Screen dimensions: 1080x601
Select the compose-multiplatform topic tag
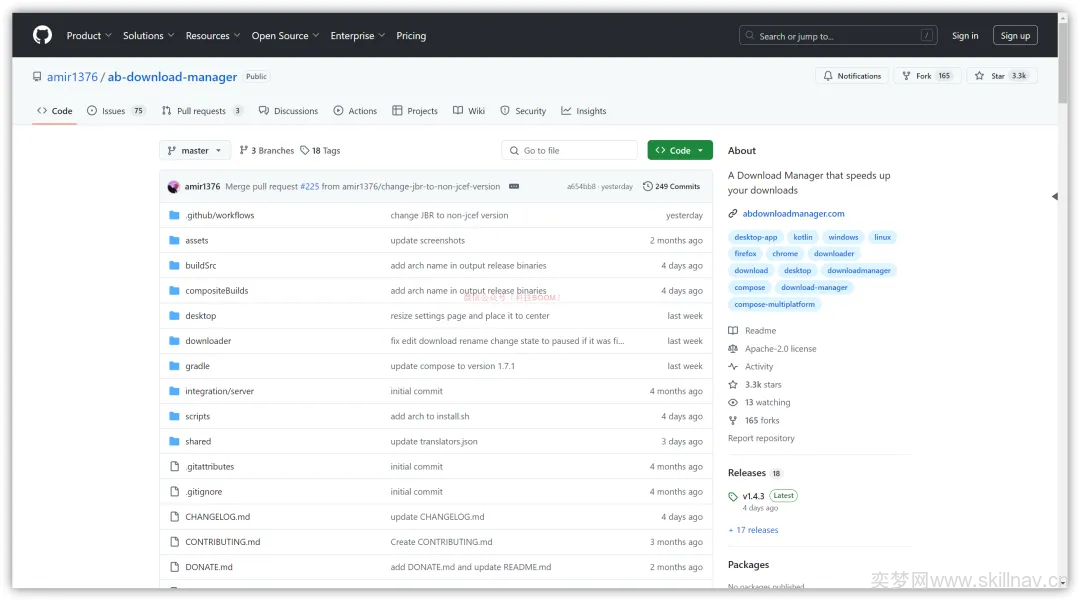774,304
